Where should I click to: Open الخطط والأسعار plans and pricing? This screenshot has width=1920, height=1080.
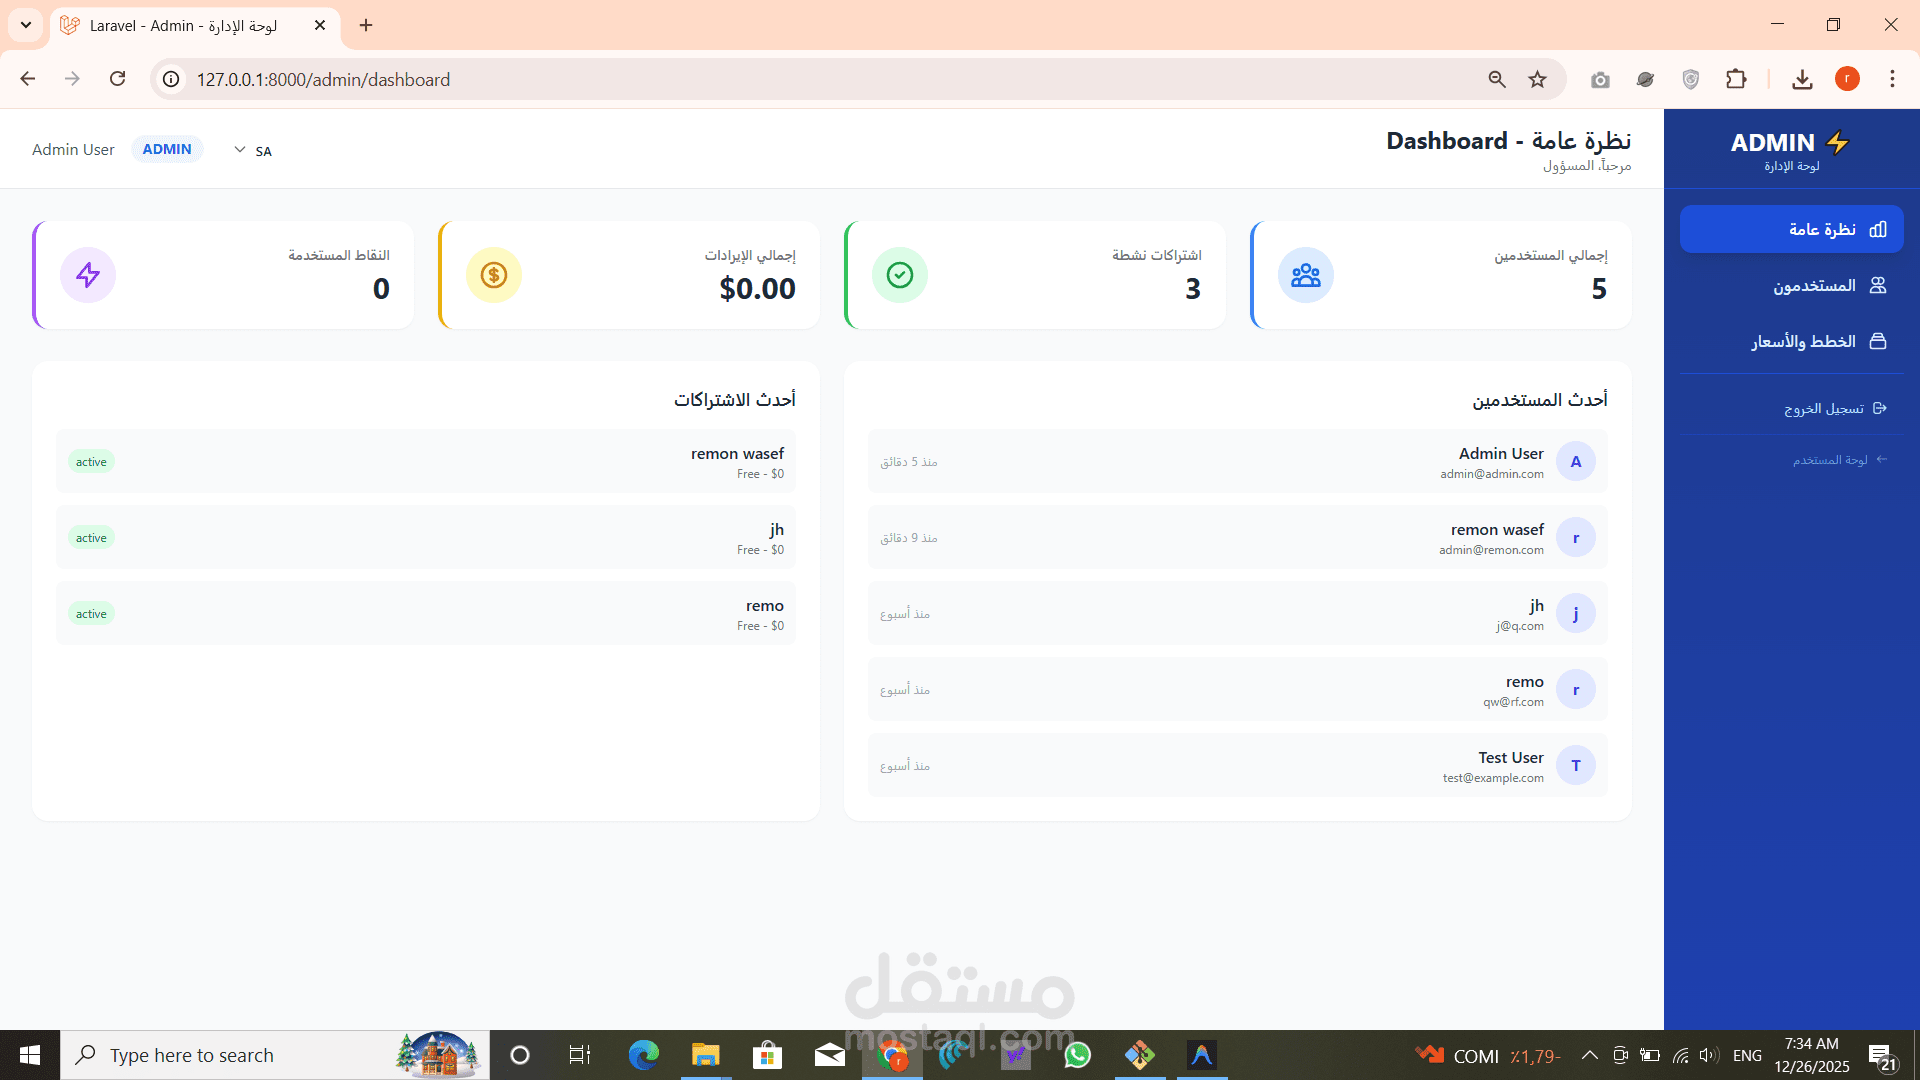click(x=1803, y=342)
